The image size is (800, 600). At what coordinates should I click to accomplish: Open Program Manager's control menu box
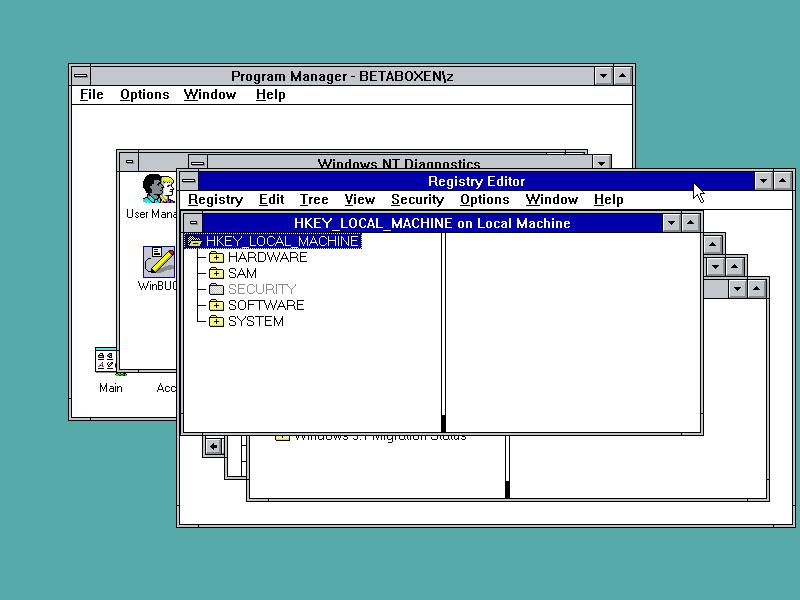point(81,76)
